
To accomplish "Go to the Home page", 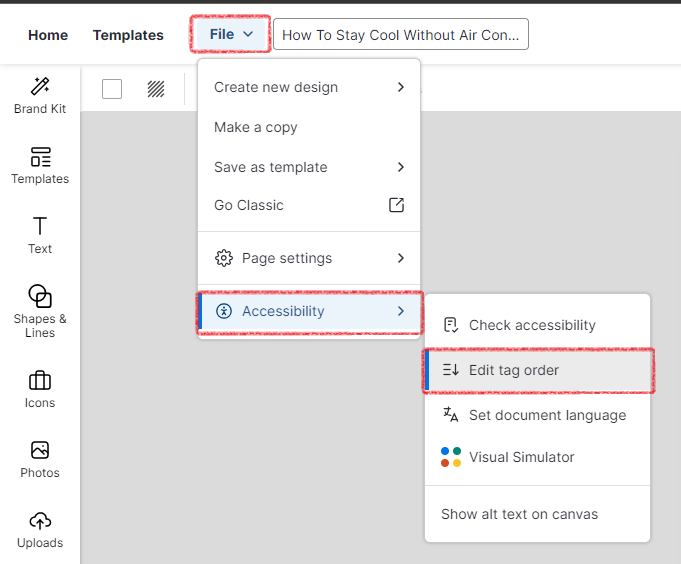I will click(x=48, y=35).
